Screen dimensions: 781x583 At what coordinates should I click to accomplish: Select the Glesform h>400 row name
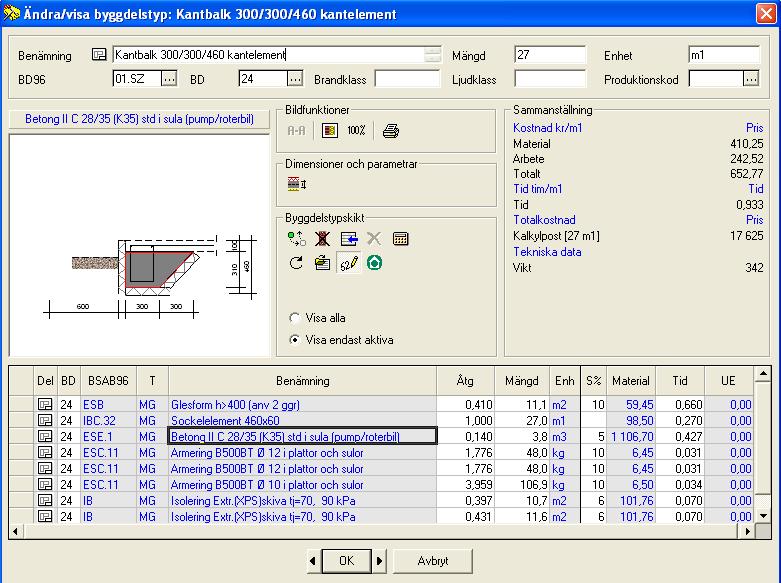click(235, 405)
